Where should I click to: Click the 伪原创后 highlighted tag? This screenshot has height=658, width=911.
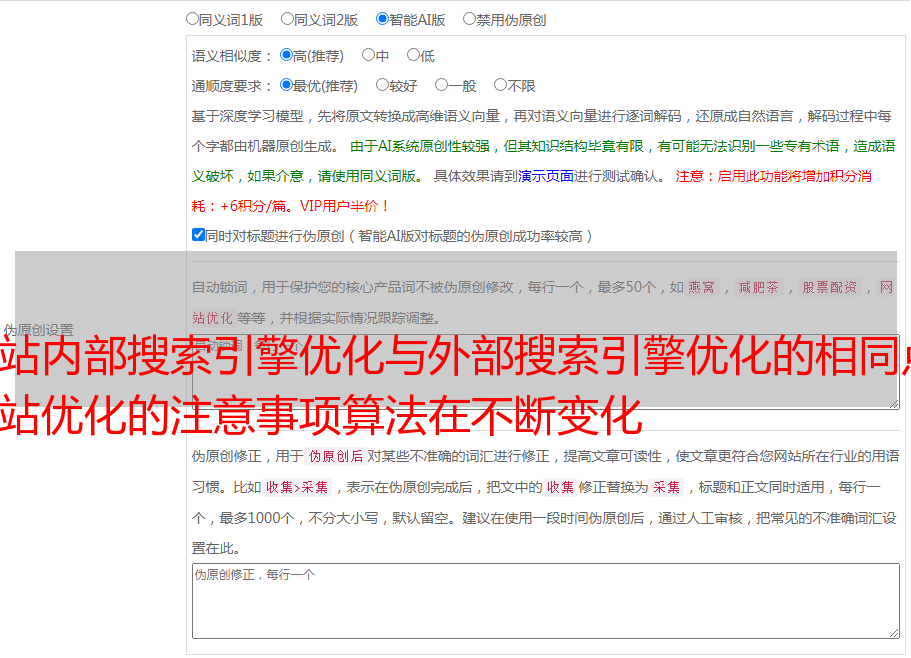(336, 456)
